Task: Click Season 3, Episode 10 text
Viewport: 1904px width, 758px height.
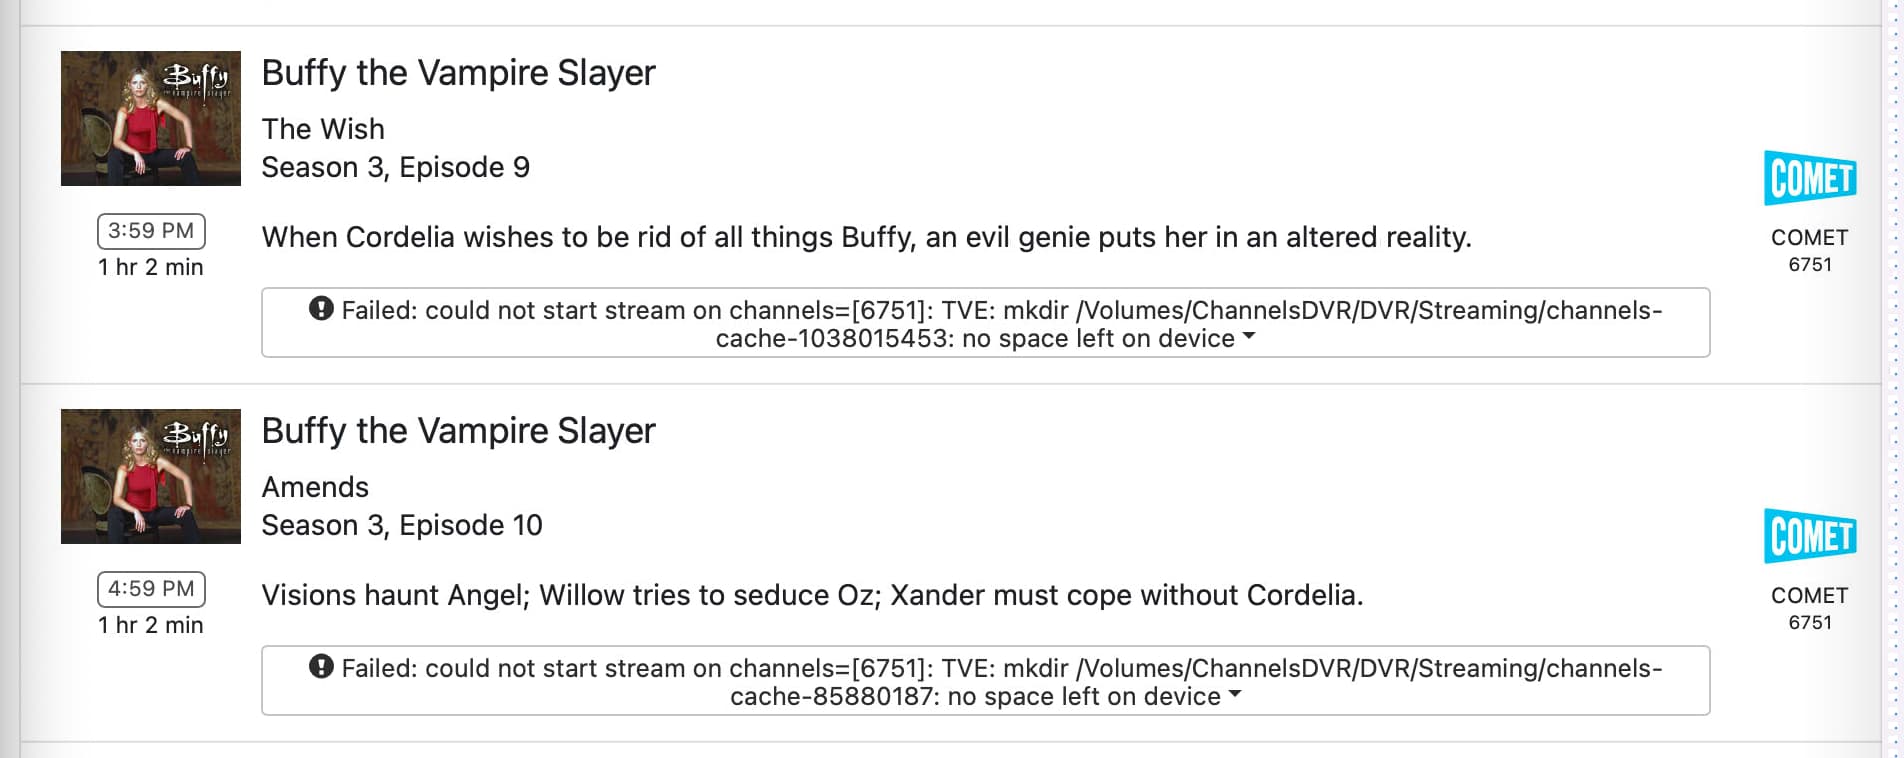Action: pos(401,525)
